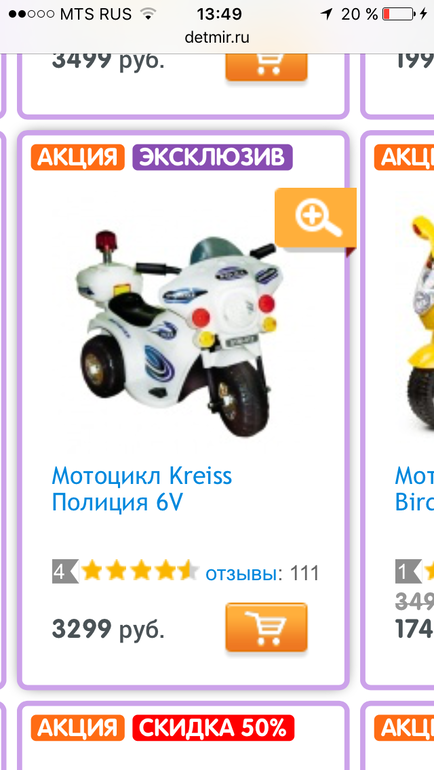Tap the location arrow icon in status bar
The width and height of the screenshot is (434, 770).
326,14
